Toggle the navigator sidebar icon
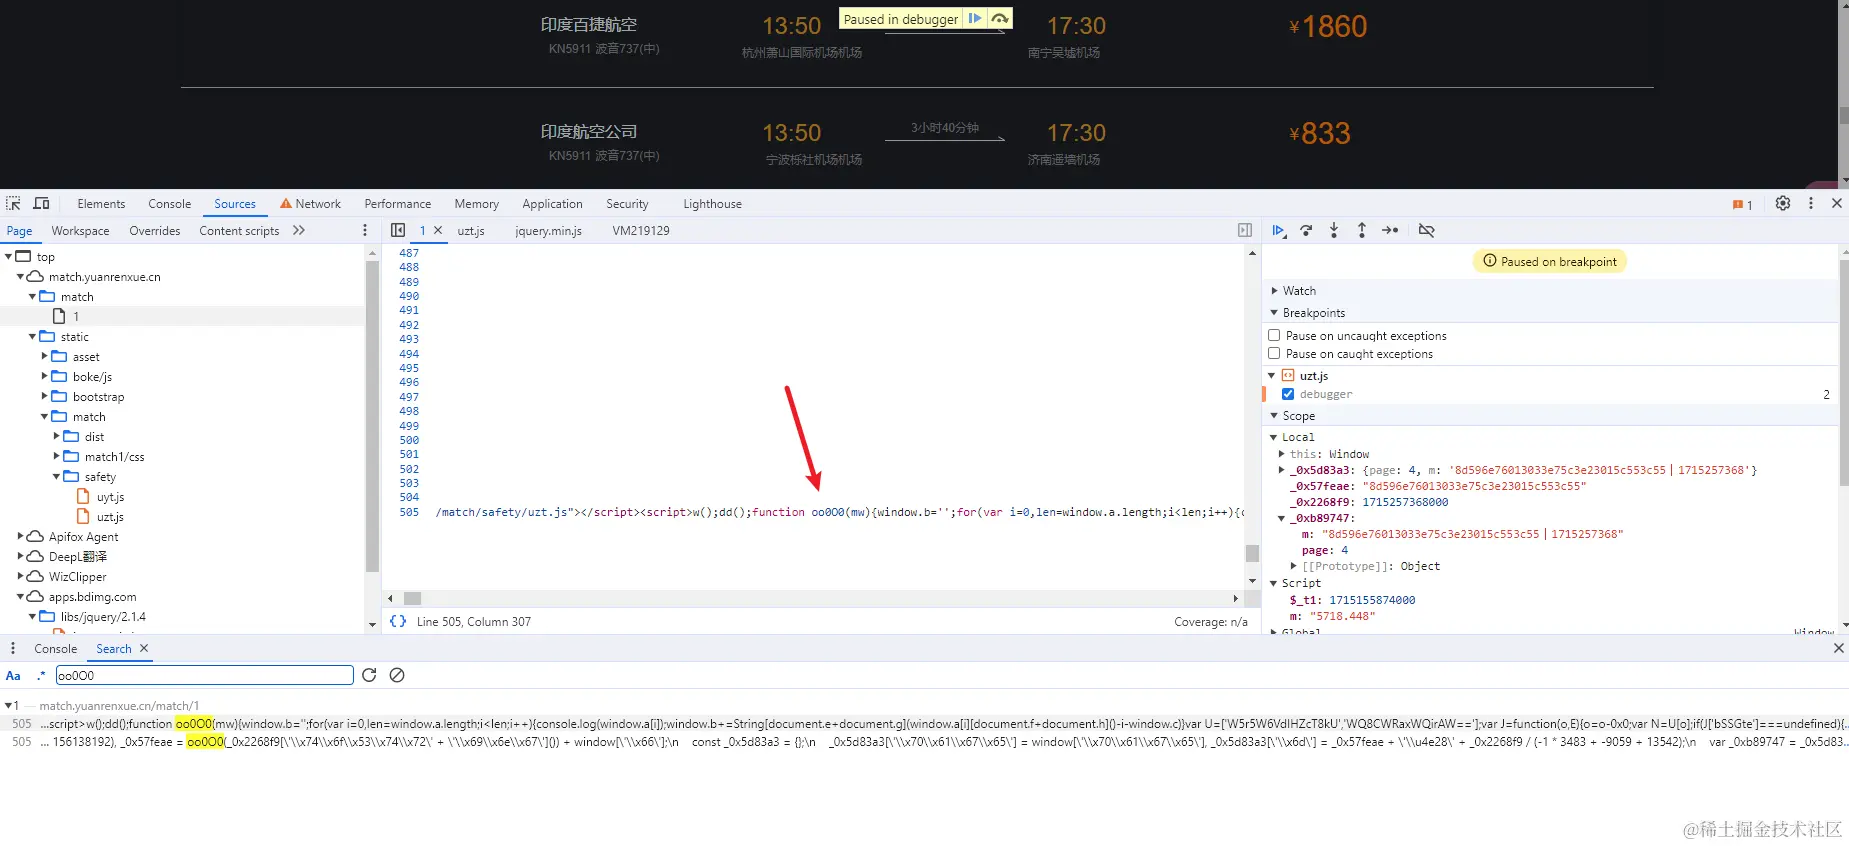This screenshot has height=846, width=1849. [398, 230]
